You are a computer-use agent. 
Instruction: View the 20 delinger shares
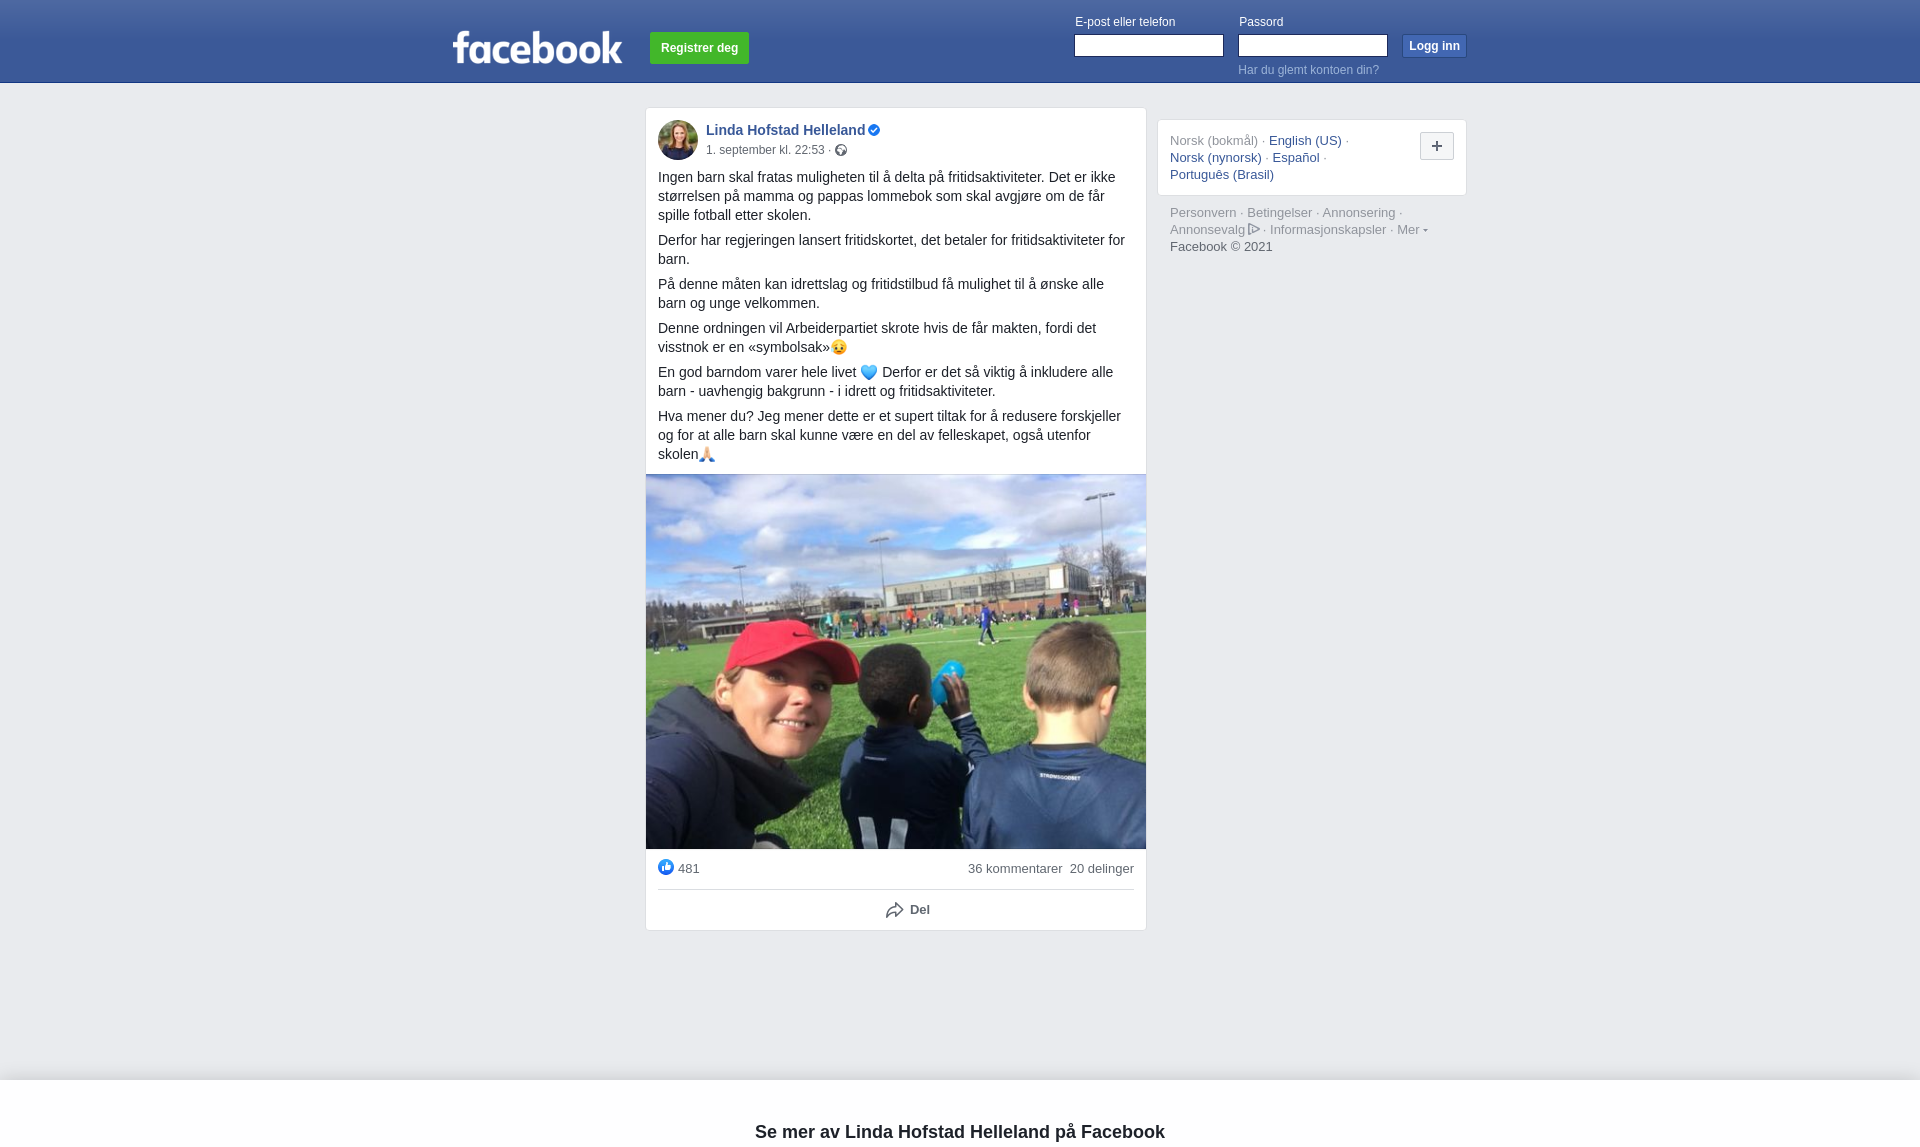(1102, 869)
